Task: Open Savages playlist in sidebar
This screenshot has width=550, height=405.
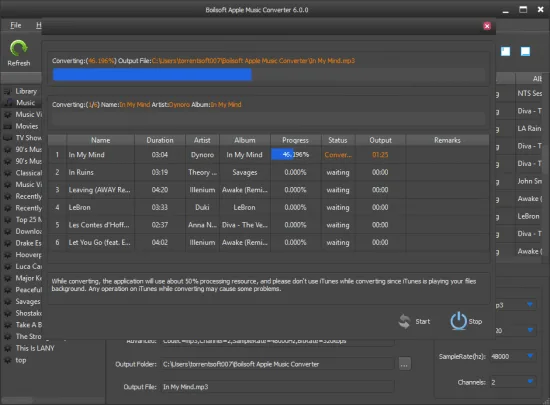Action: point(28,302)
